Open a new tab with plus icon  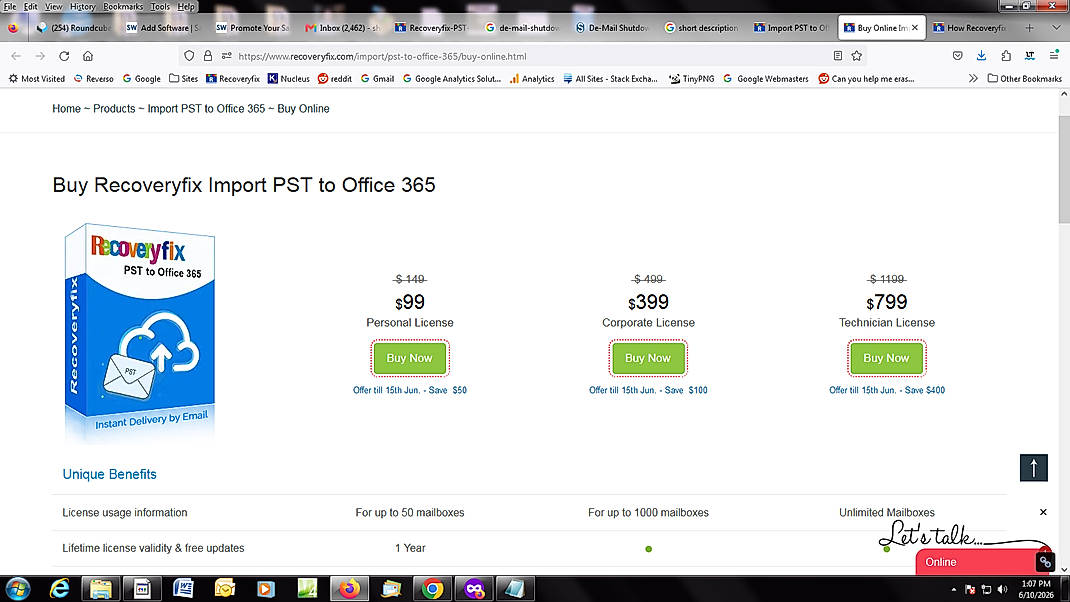coord(1030,28)
